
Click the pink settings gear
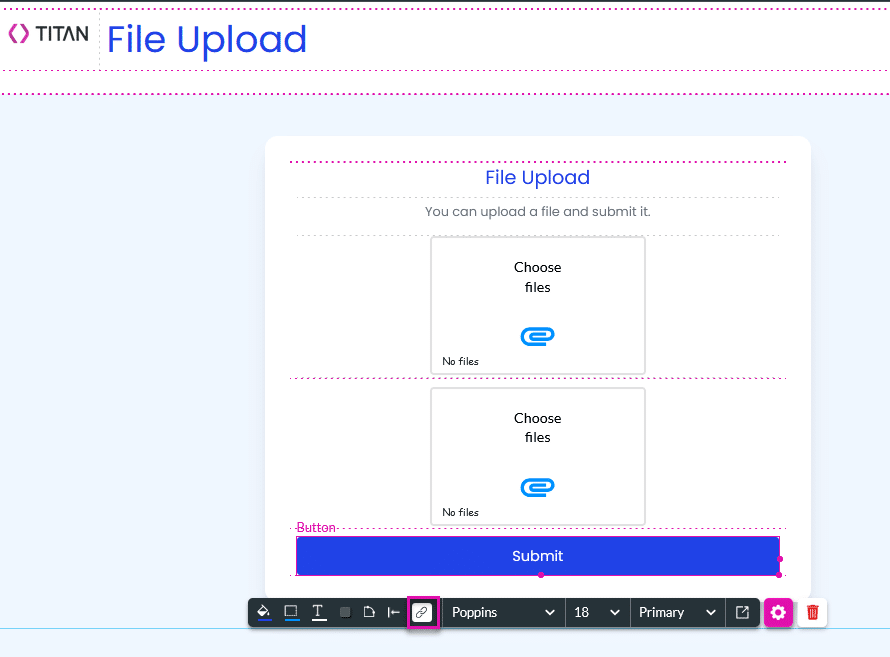(x=778, y=612)
